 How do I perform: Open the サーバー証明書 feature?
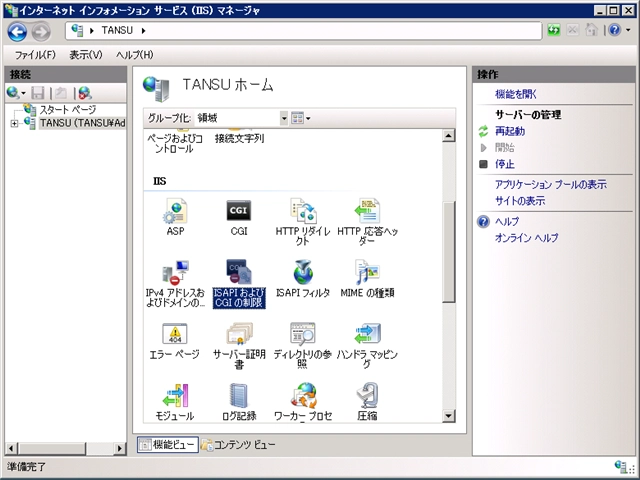(239, 346)
